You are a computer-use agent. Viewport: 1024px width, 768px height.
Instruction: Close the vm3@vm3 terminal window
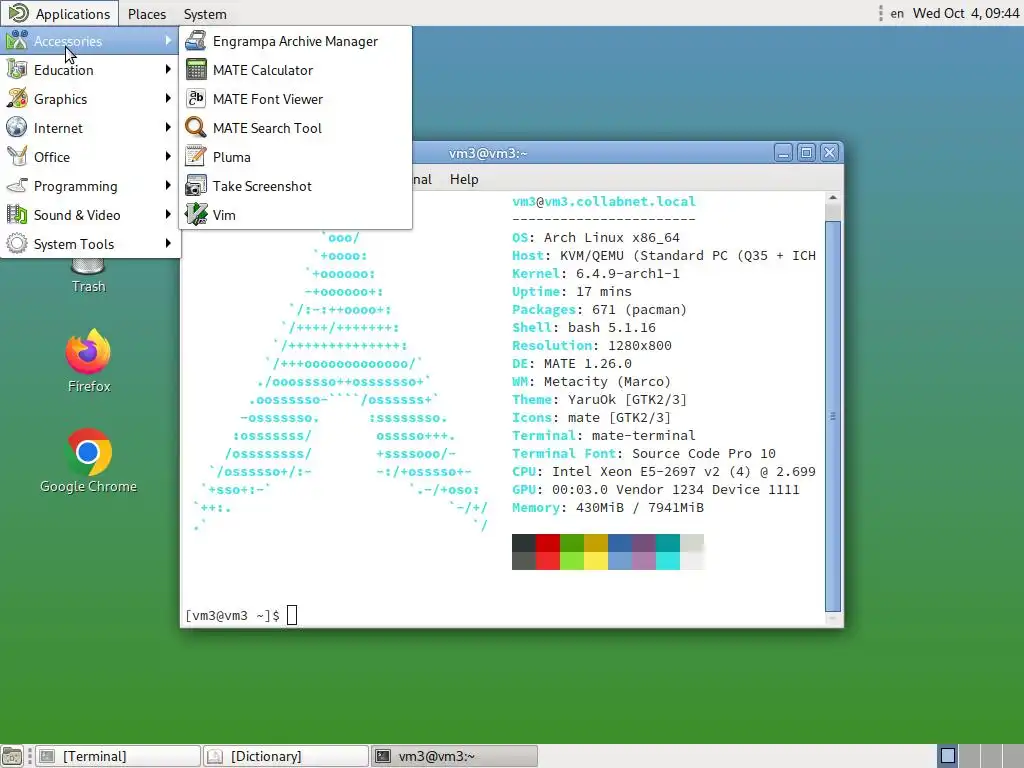(829, 153)
